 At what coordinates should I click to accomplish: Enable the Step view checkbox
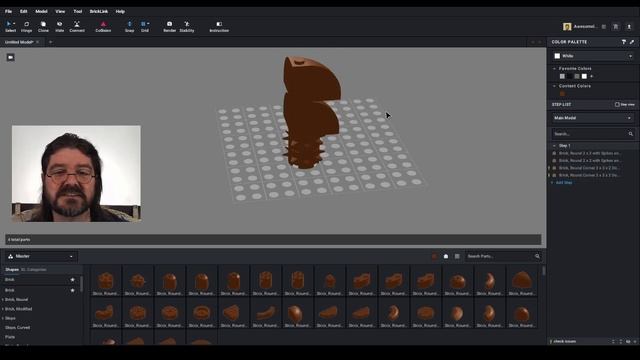pyautogui.click(x=617, y=104)
